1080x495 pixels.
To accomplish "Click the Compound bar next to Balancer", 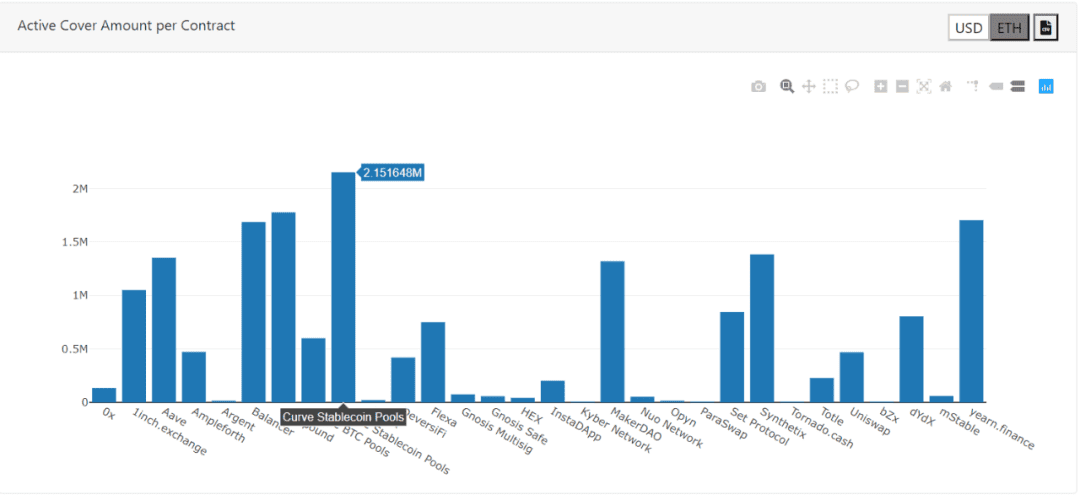I will click(283, 307).
